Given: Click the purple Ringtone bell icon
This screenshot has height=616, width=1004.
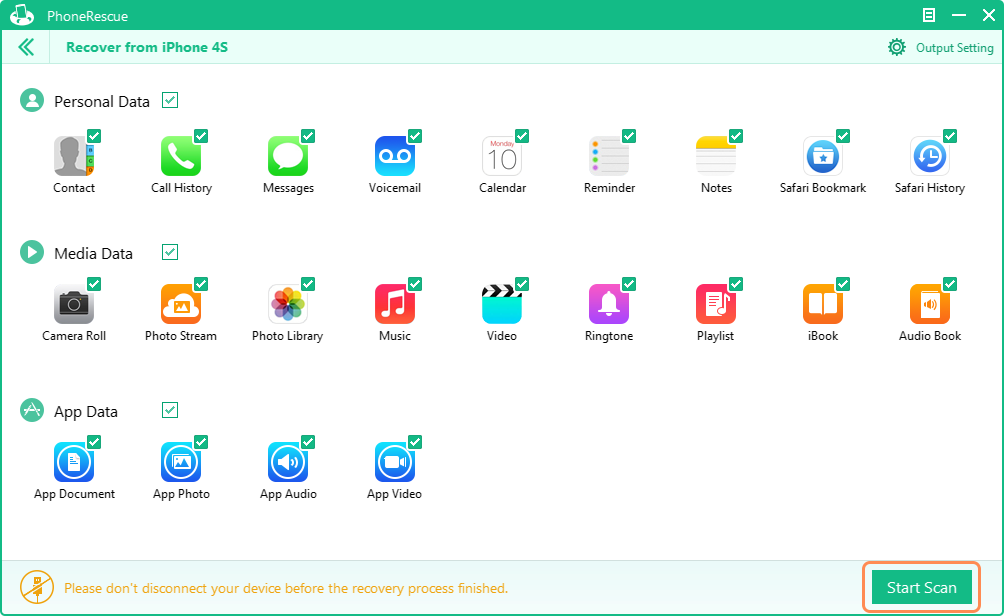Looking at the screenshot, I should tap(608, 304).
